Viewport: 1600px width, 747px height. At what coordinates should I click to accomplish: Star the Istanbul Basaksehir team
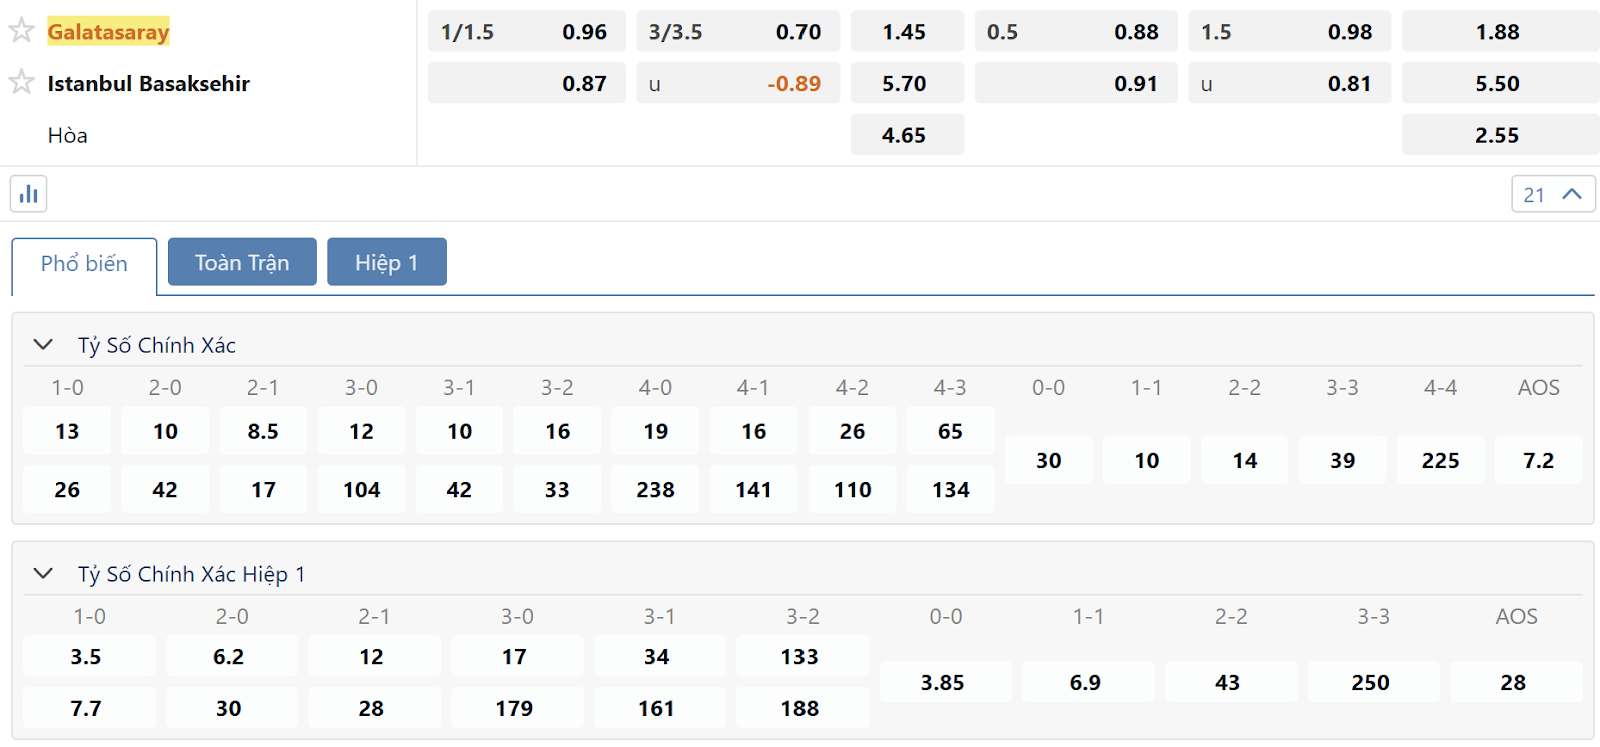point(21,82)
